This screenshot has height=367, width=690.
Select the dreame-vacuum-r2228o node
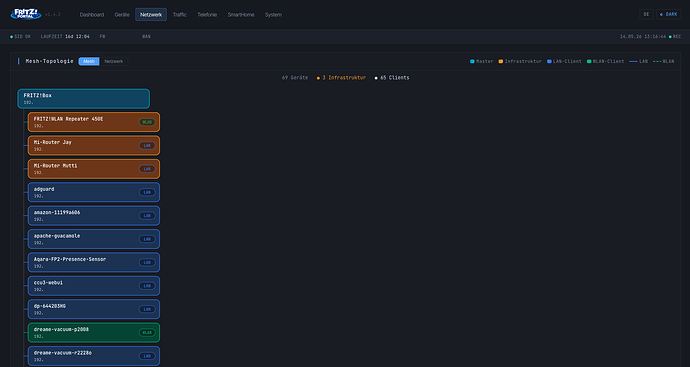click(x=94, y=356)
